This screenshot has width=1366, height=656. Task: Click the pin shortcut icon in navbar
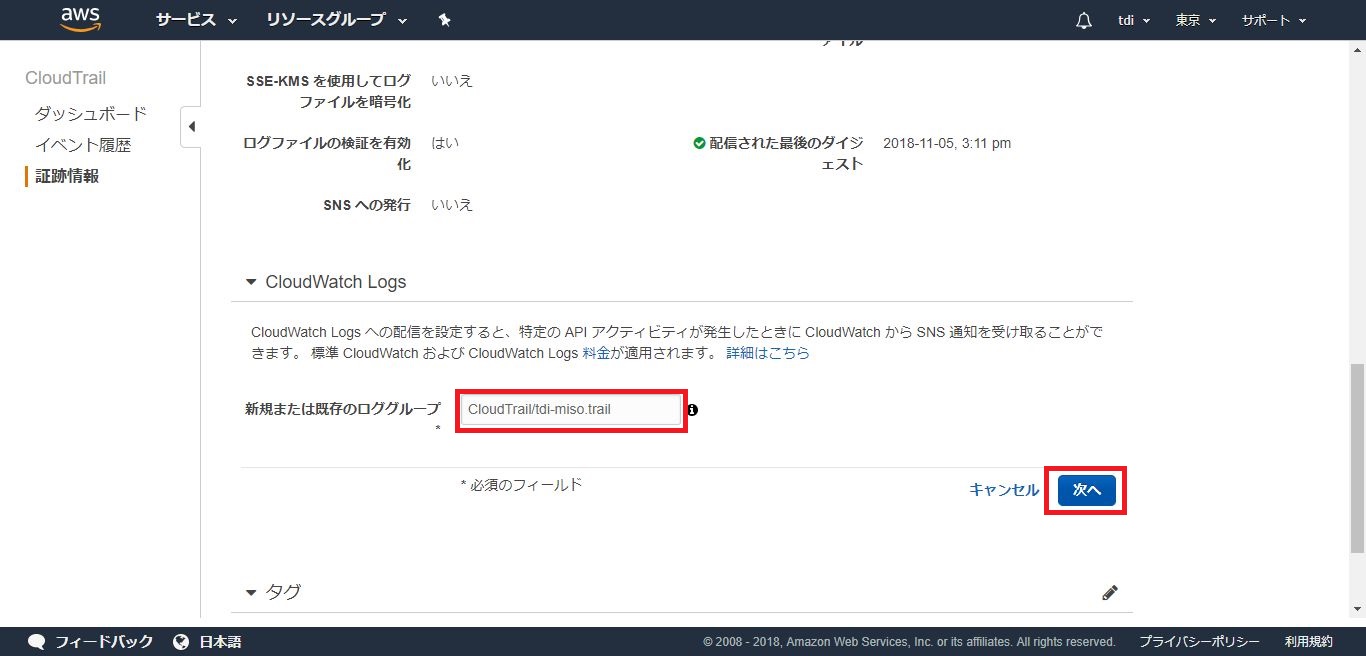point(445,20)
